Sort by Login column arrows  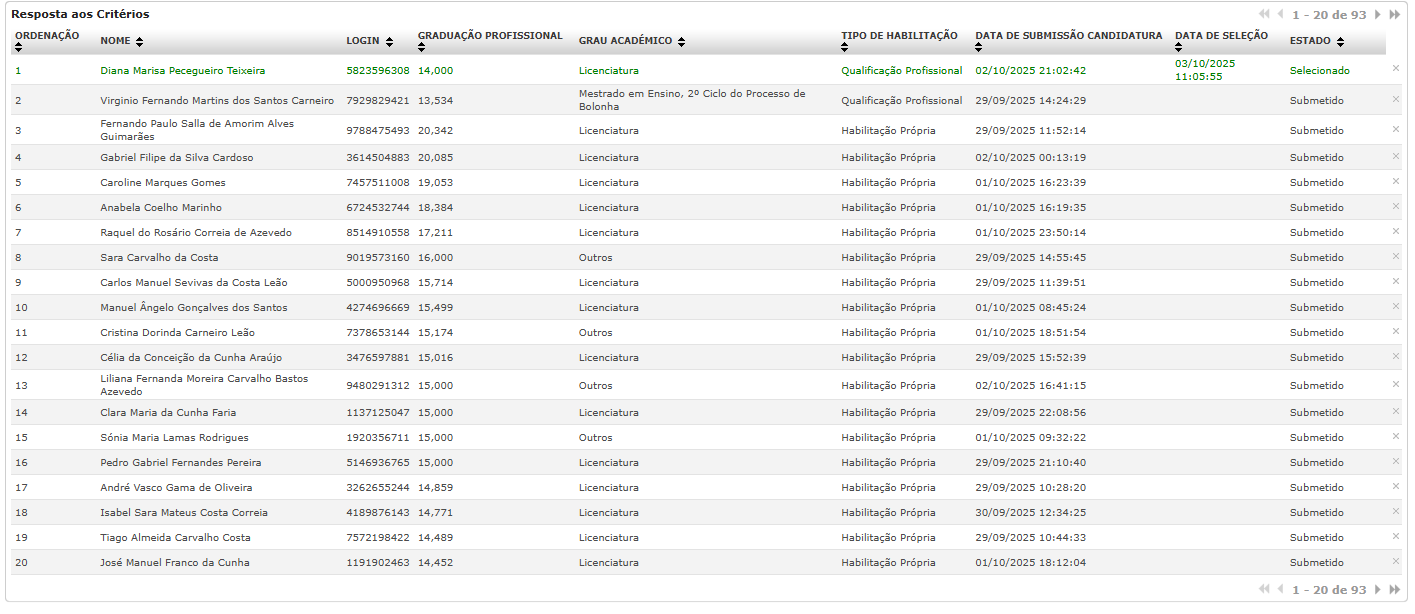pos(389,42)
